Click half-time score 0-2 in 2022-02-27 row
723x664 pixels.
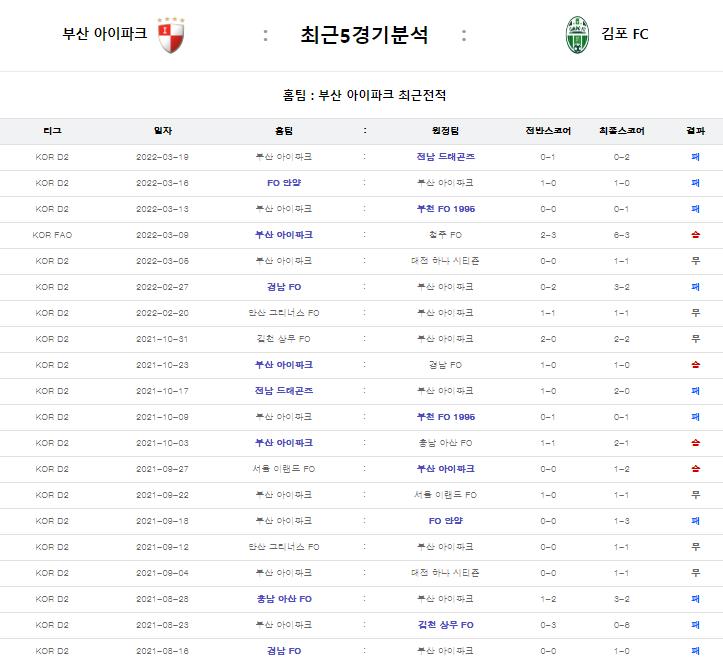548,287
